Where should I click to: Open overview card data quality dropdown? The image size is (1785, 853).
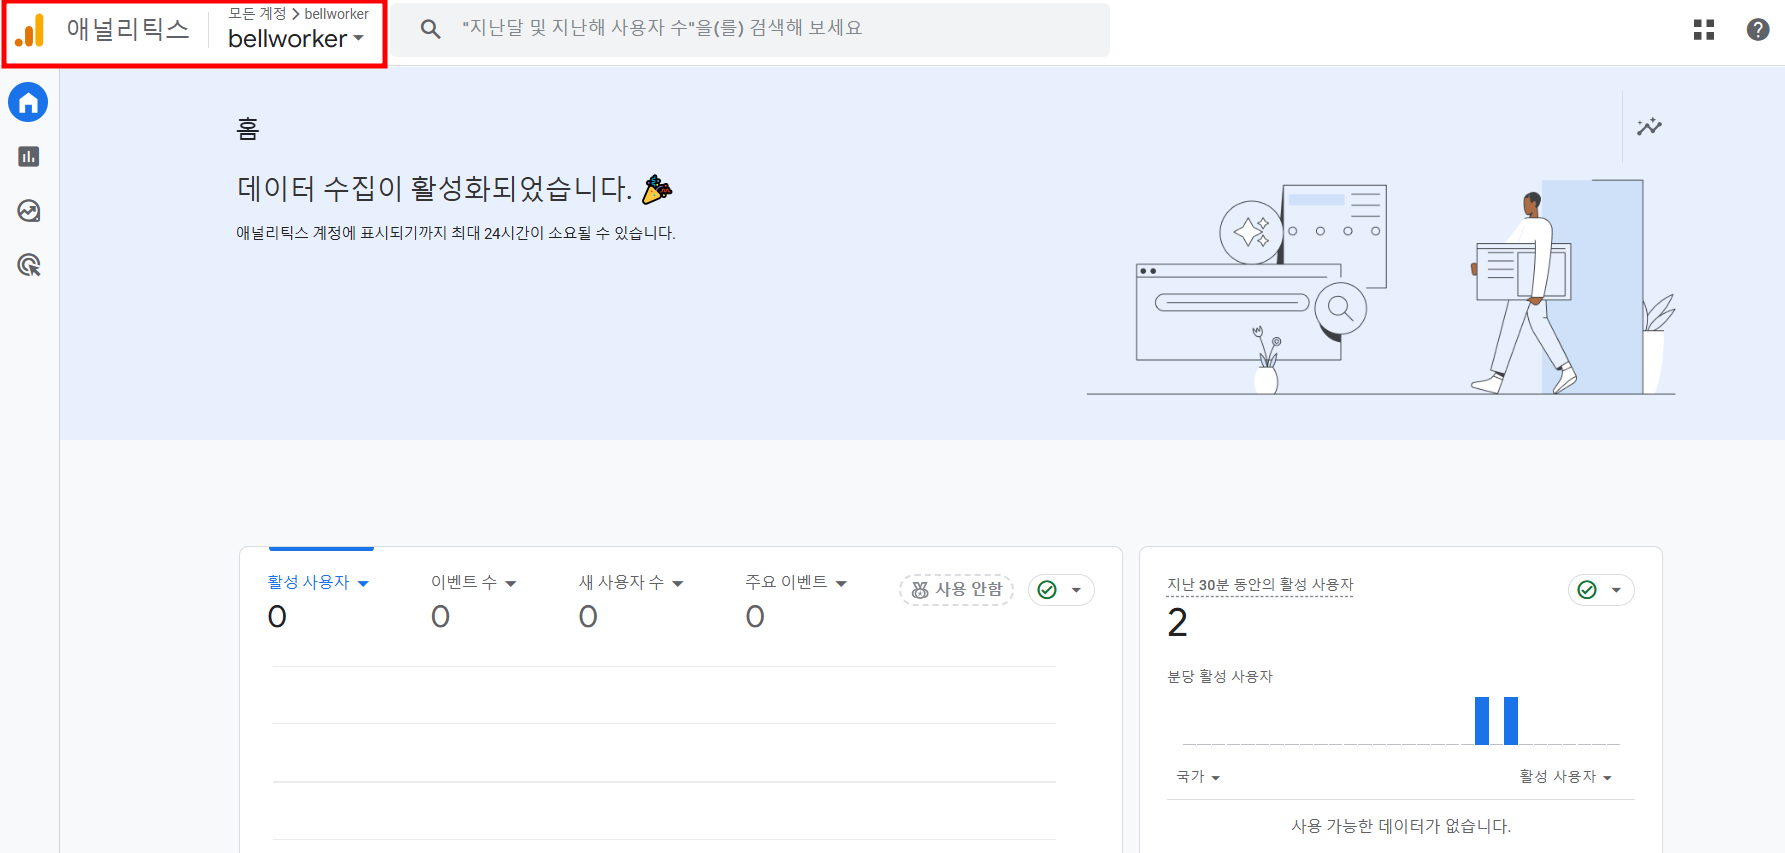tap(1061, 590)
